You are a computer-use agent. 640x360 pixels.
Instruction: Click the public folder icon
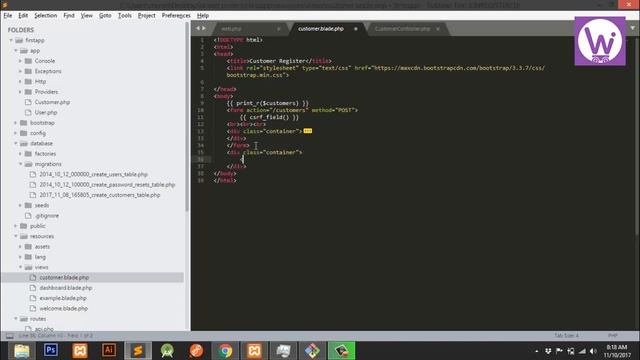point(24,226)
